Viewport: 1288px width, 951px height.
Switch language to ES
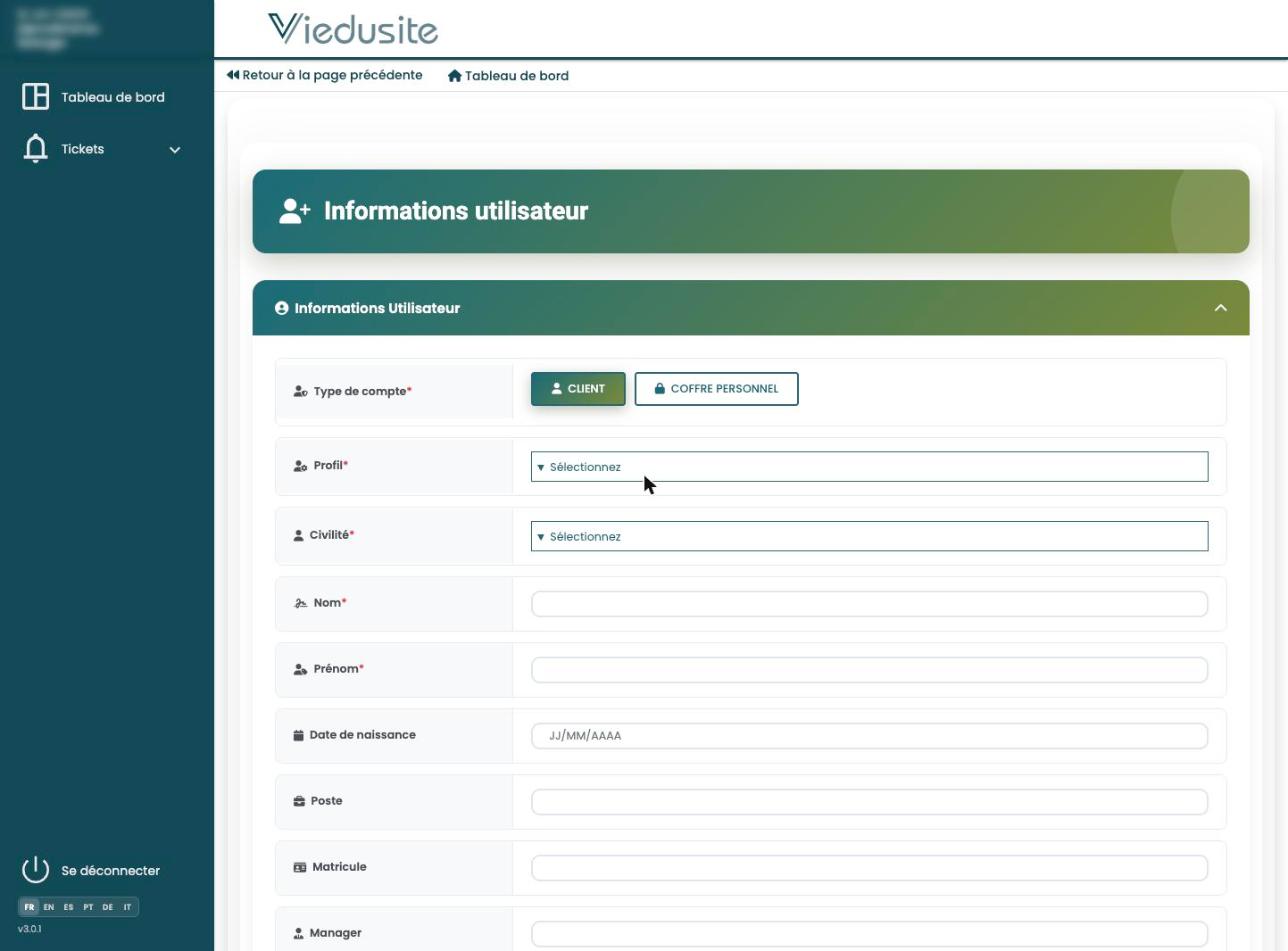click(68, 907)
